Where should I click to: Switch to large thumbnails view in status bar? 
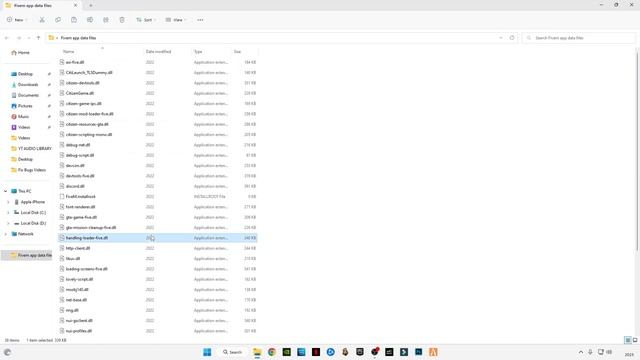635,340
